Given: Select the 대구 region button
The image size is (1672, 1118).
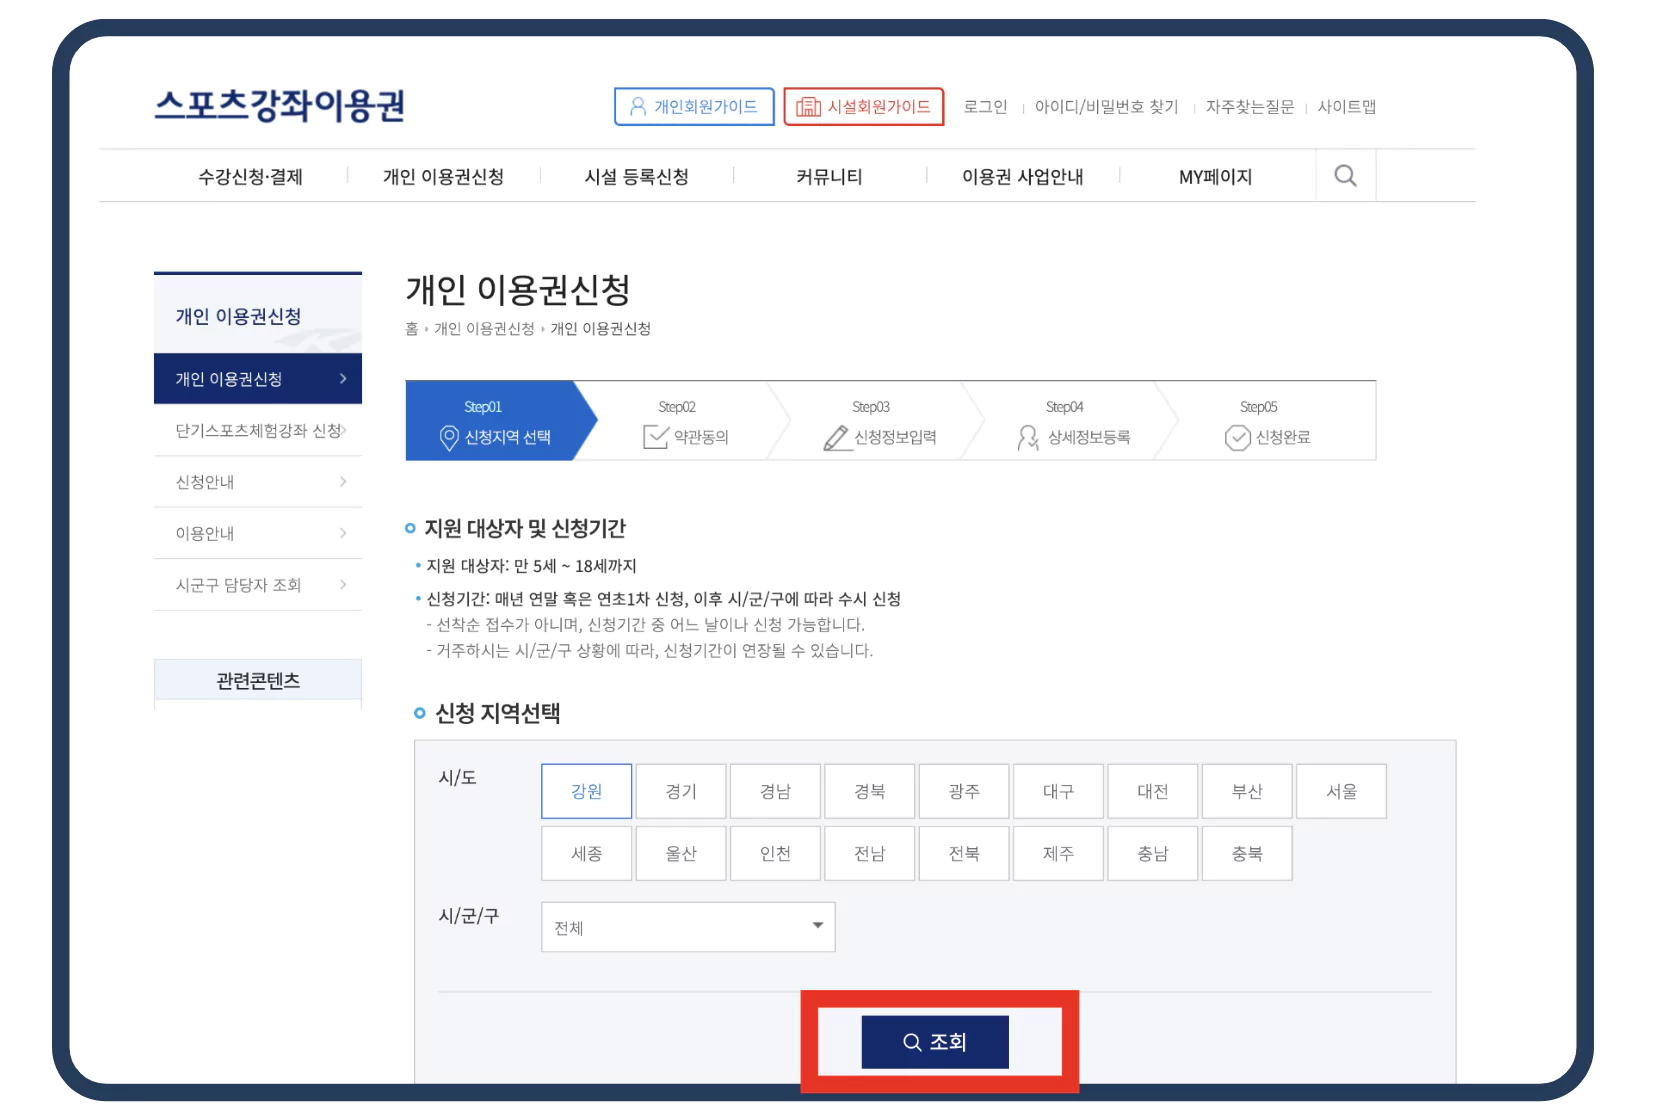Looking at the screenshot, I should [x=1058, y=791].
